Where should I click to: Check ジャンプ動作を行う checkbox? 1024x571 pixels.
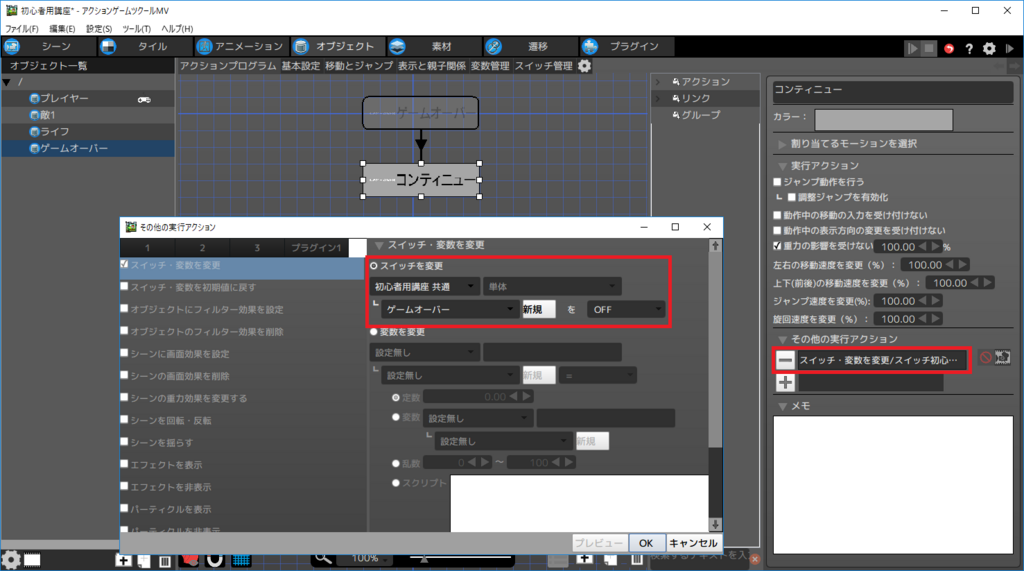point(777,182)
